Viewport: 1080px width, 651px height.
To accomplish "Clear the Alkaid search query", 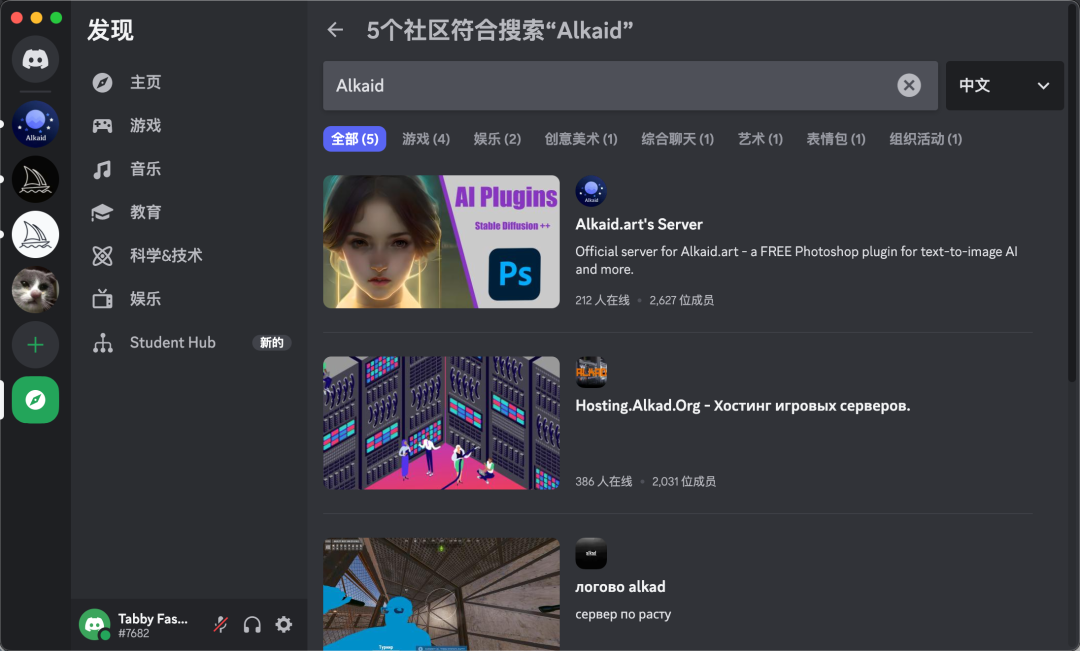I will [908, 85].
